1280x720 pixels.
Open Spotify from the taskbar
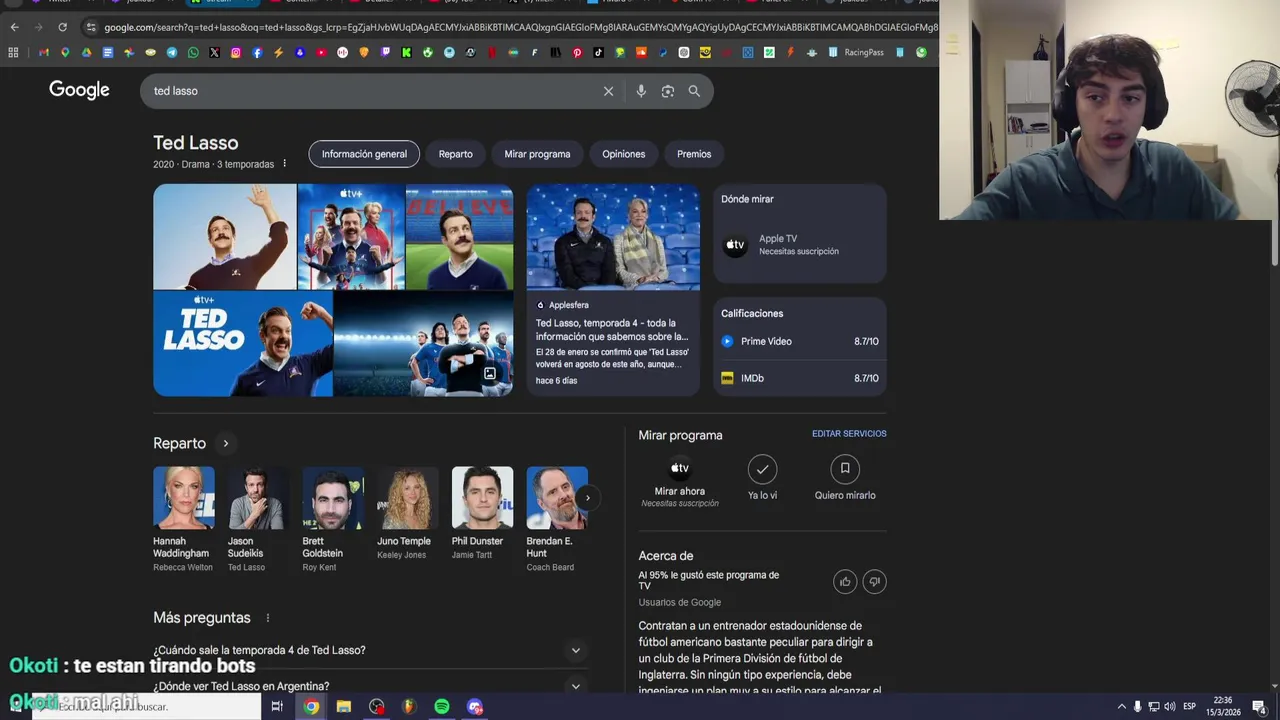point(442,706)
